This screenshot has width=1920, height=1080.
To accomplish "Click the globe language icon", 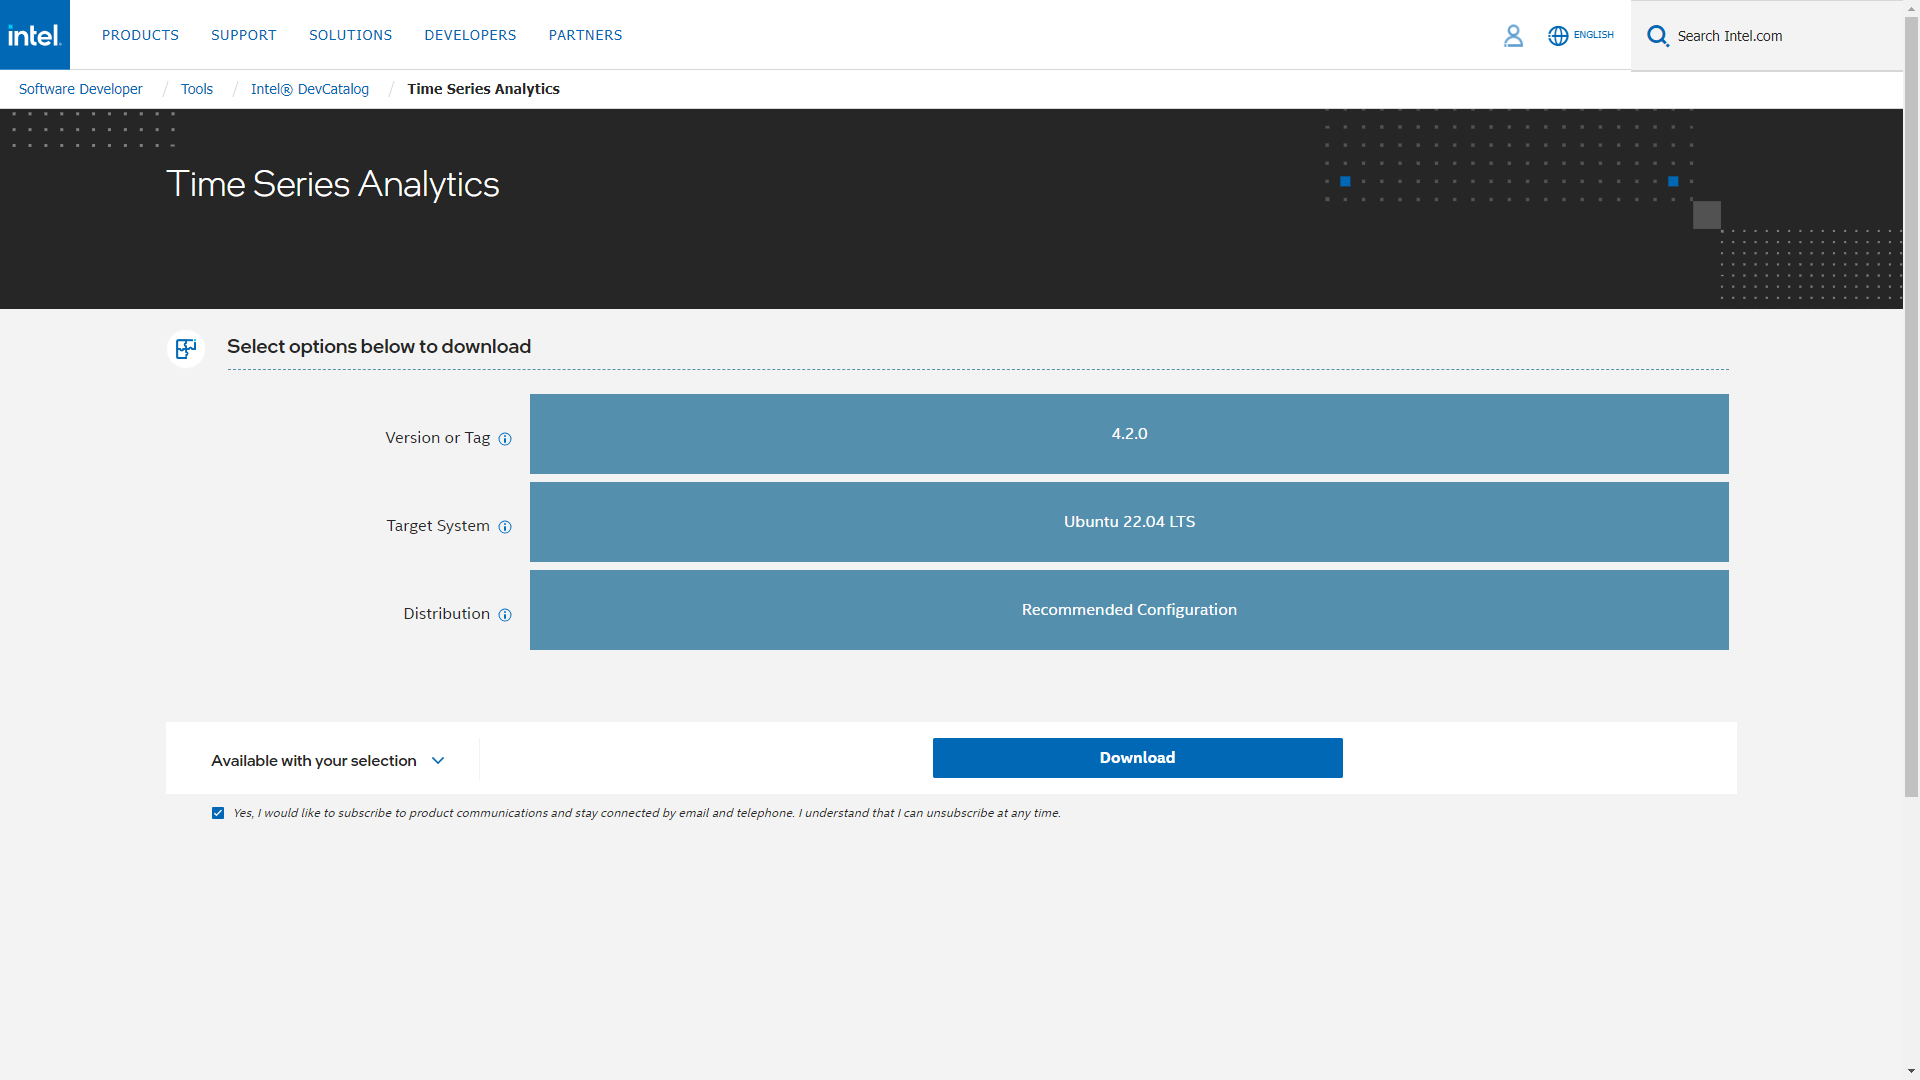I will click(1558, 36).
